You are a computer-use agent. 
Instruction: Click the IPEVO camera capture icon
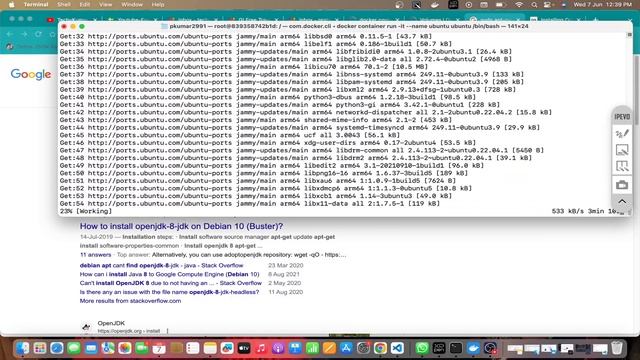click(x=622, y=184)
